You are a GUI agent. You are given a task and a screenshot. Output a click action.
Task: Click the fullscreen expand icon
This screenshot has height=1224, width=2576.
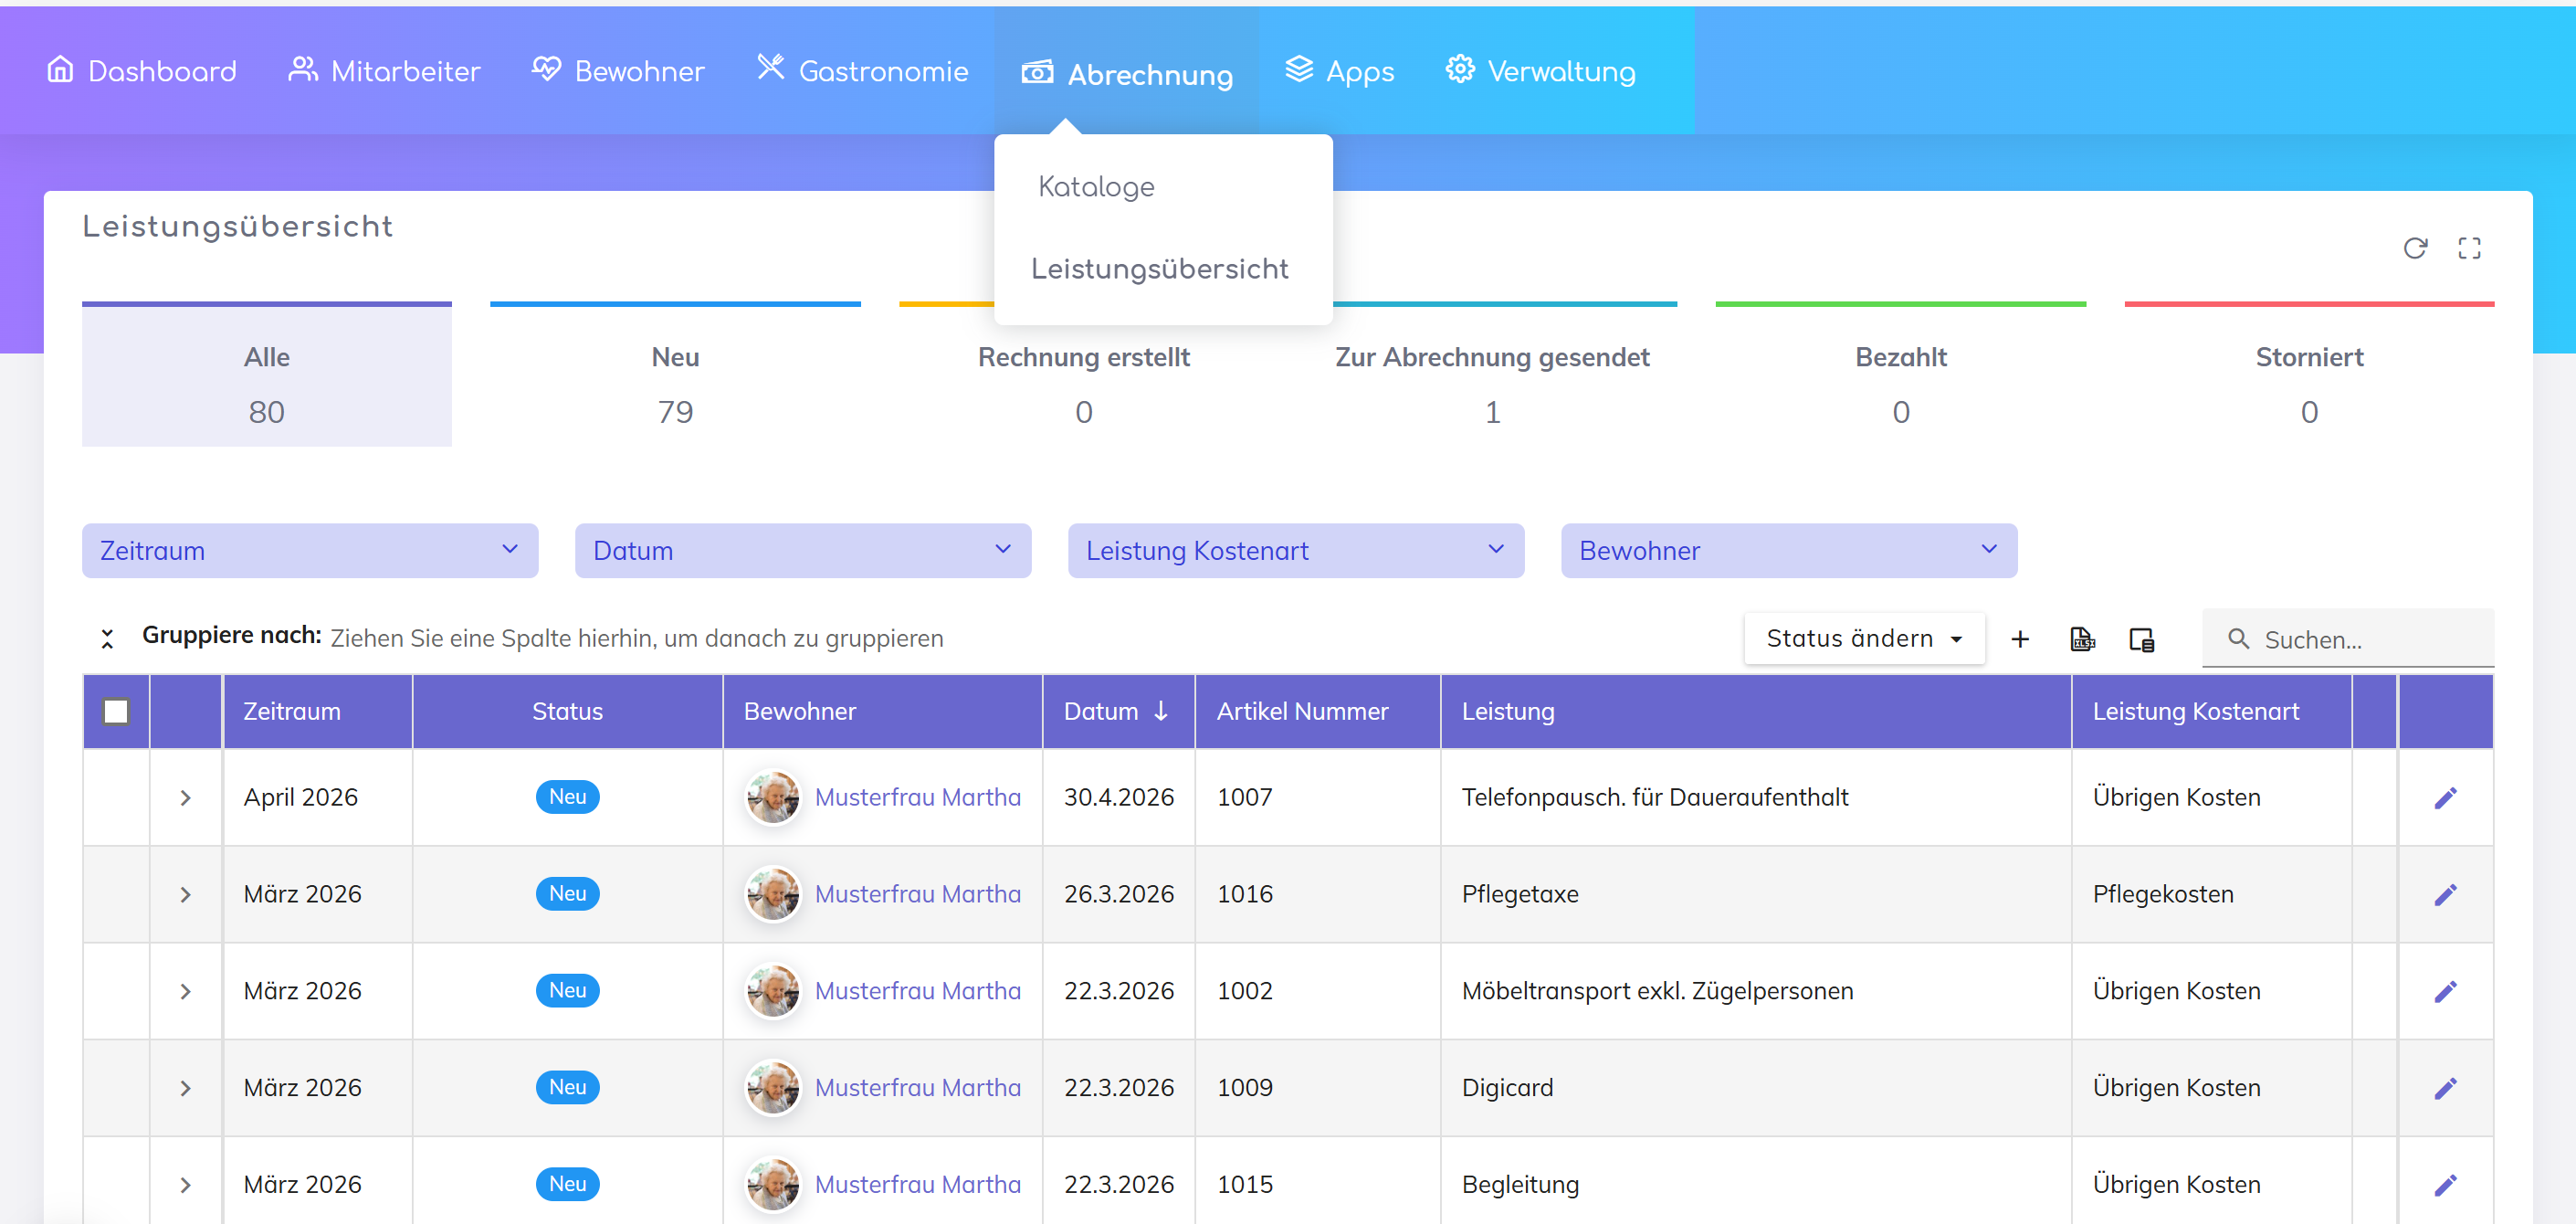click(2468, 248)
